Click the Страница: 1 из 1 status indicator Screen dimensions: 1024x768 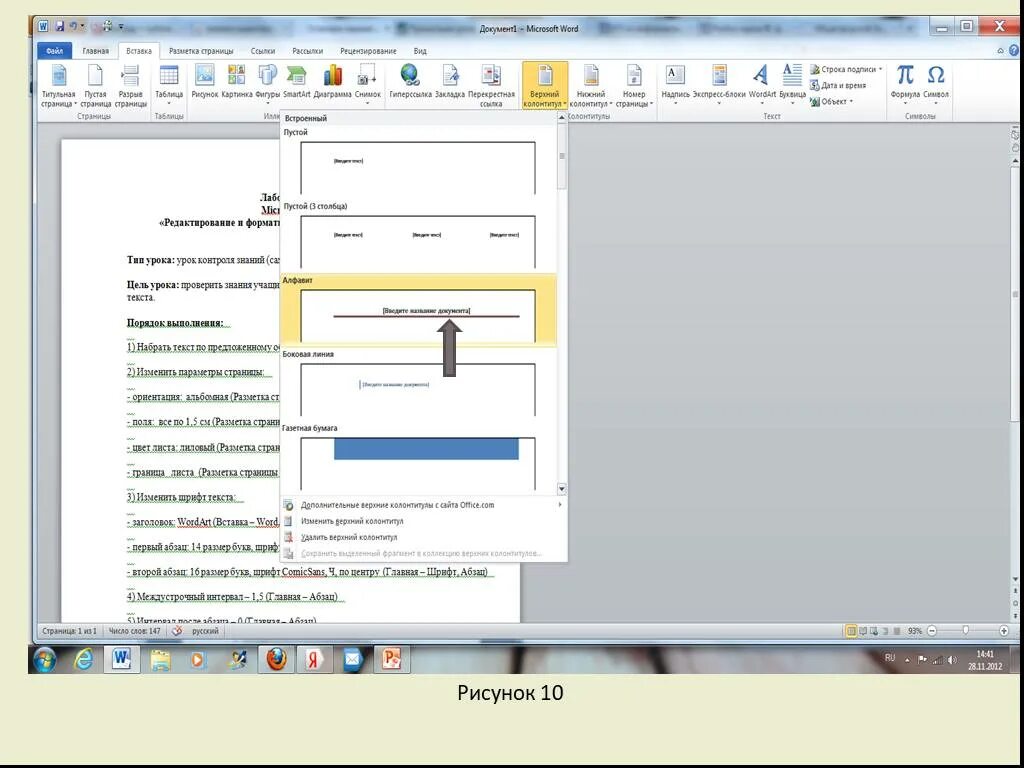(x=69, y=632)
